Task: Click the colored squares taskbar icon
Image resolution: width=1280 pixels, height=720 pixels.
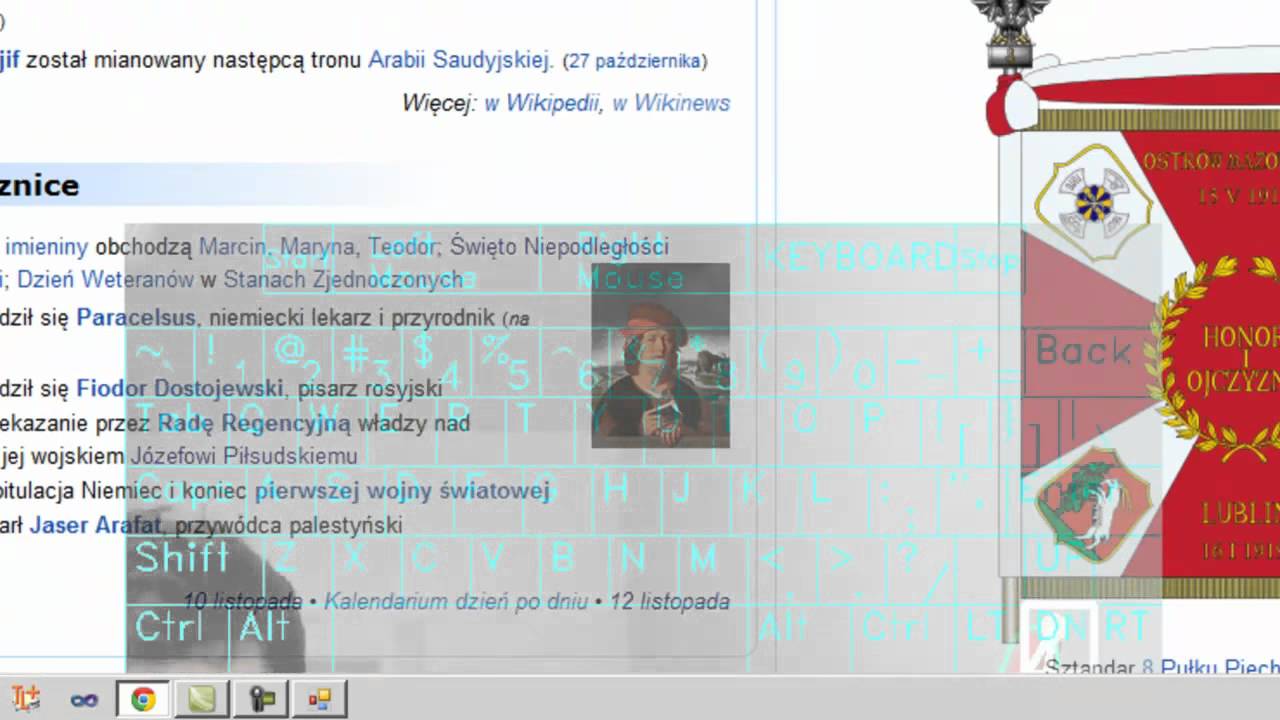Action: click(320, 699)
